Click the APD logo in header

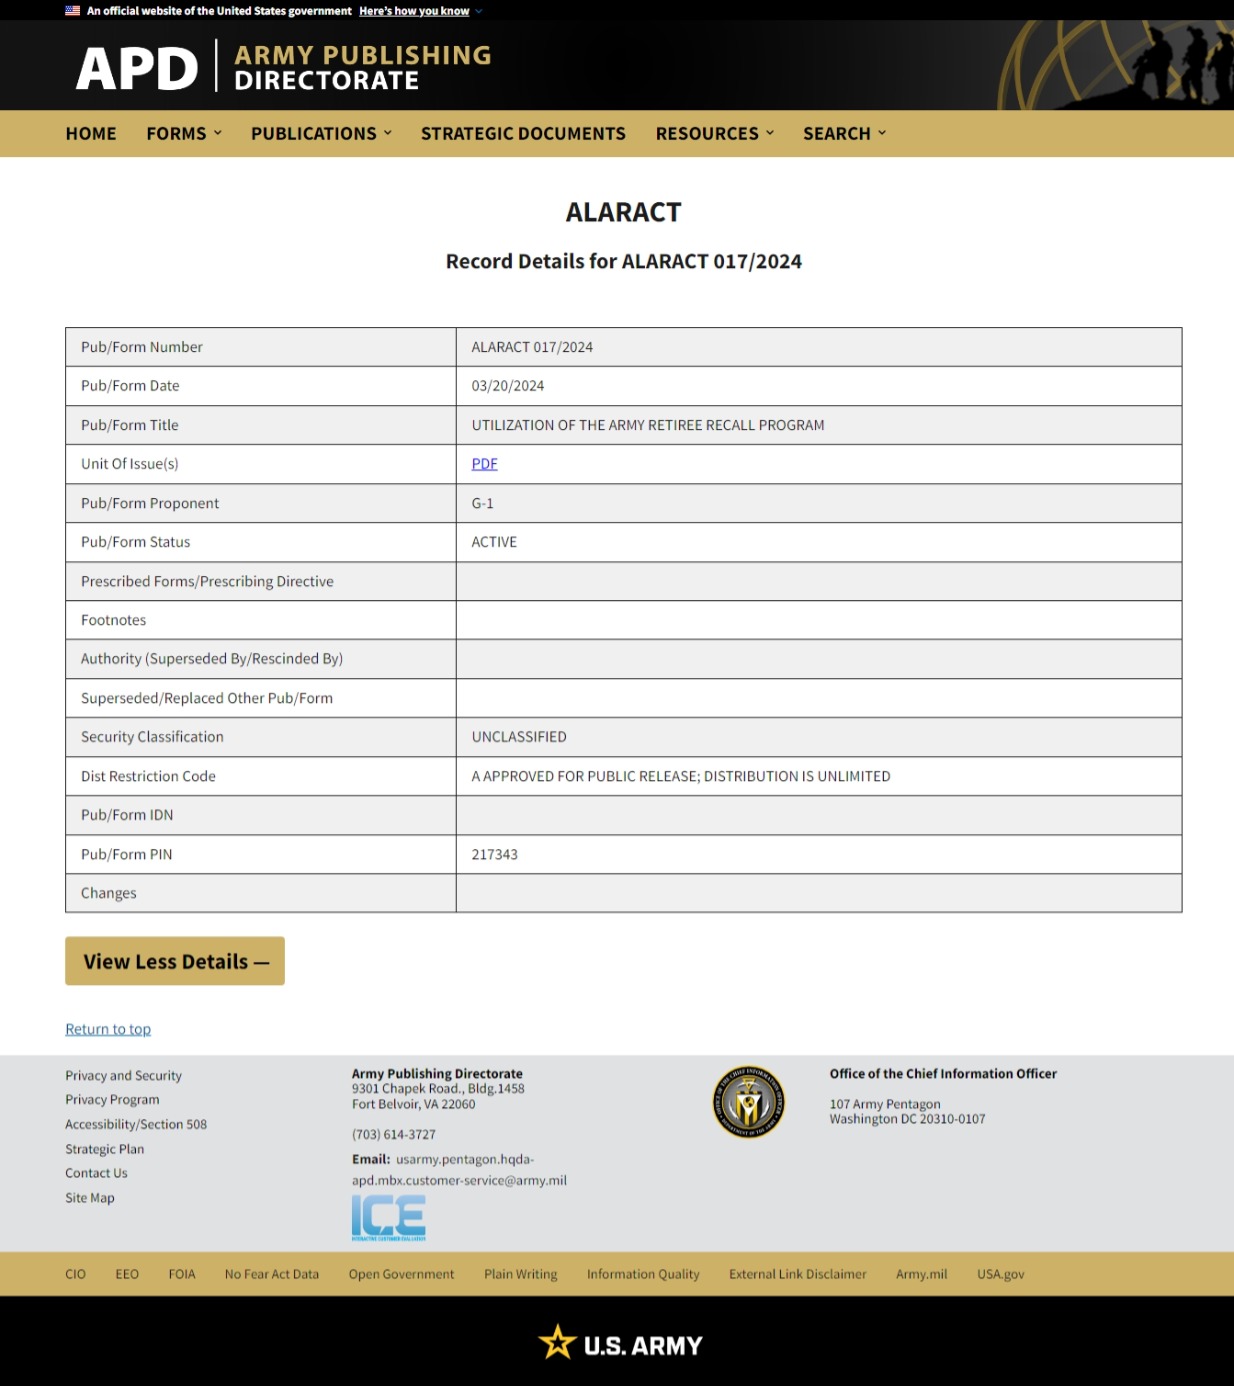(x=137, y=68)
